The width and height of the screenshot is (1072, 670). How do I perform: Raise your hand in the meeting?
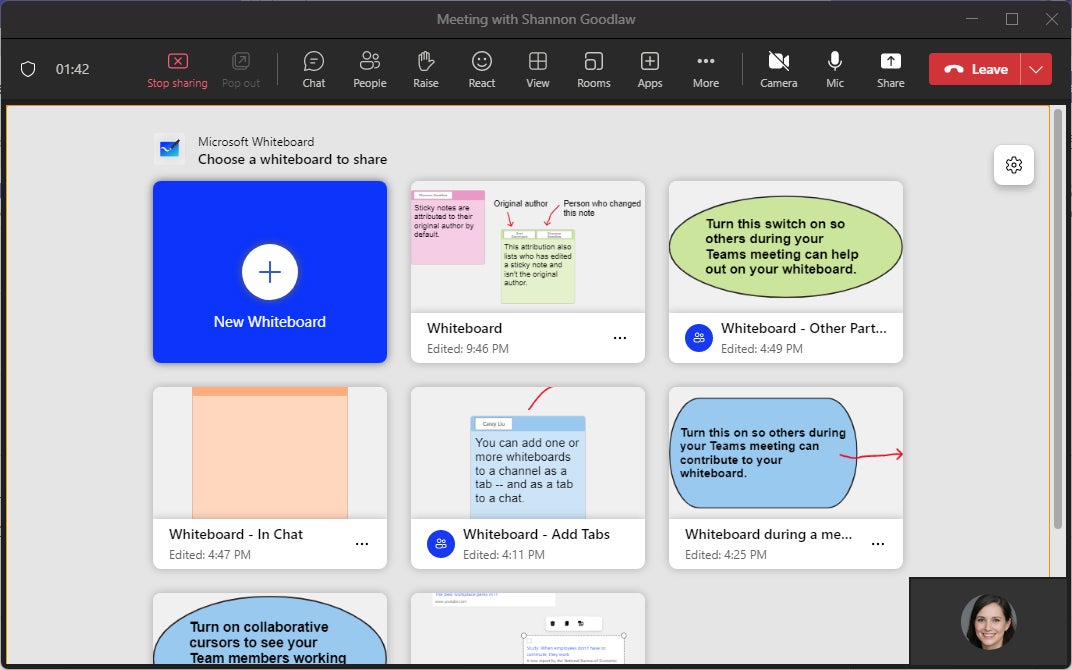[x=426, y=70]
